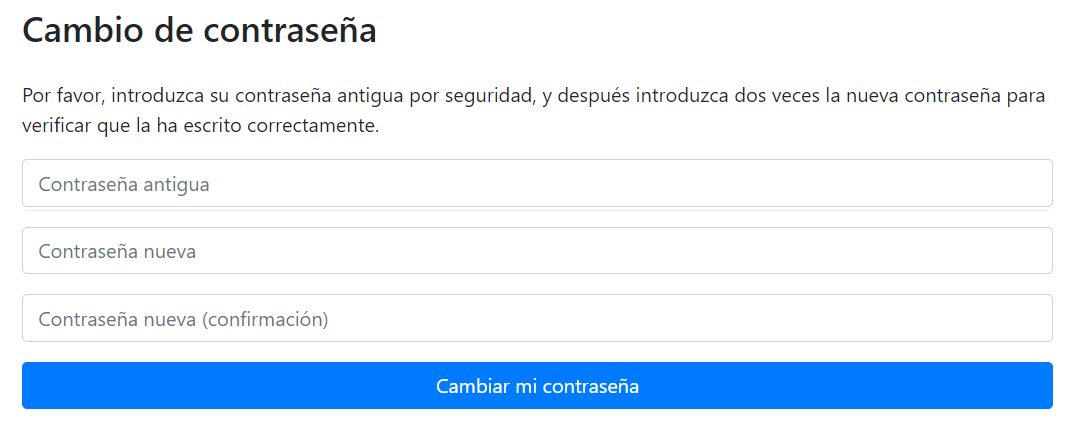Screen dimensions: 1067x425
Task: Click the 'Contraseña nueva' placeholder text
Action: 117,252
